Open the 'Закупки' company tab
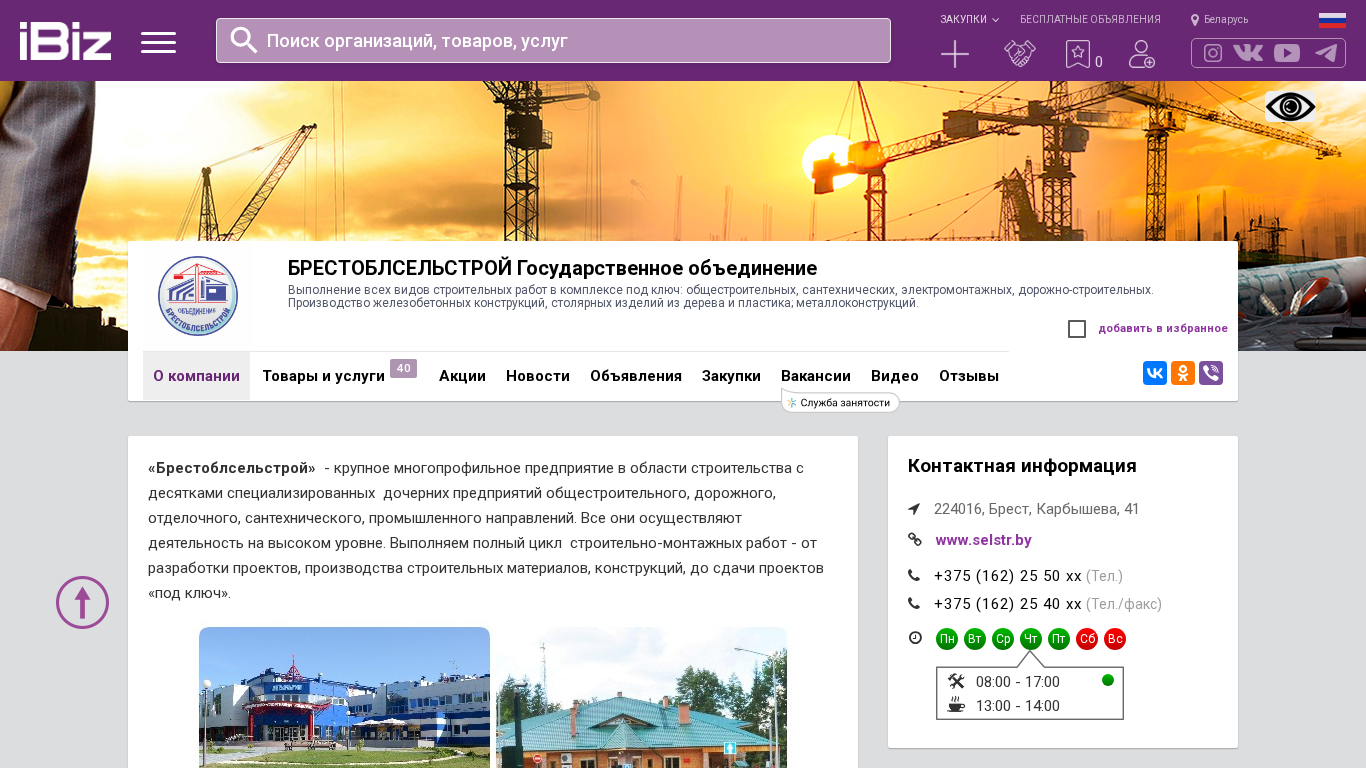 [x=731, y=376]
